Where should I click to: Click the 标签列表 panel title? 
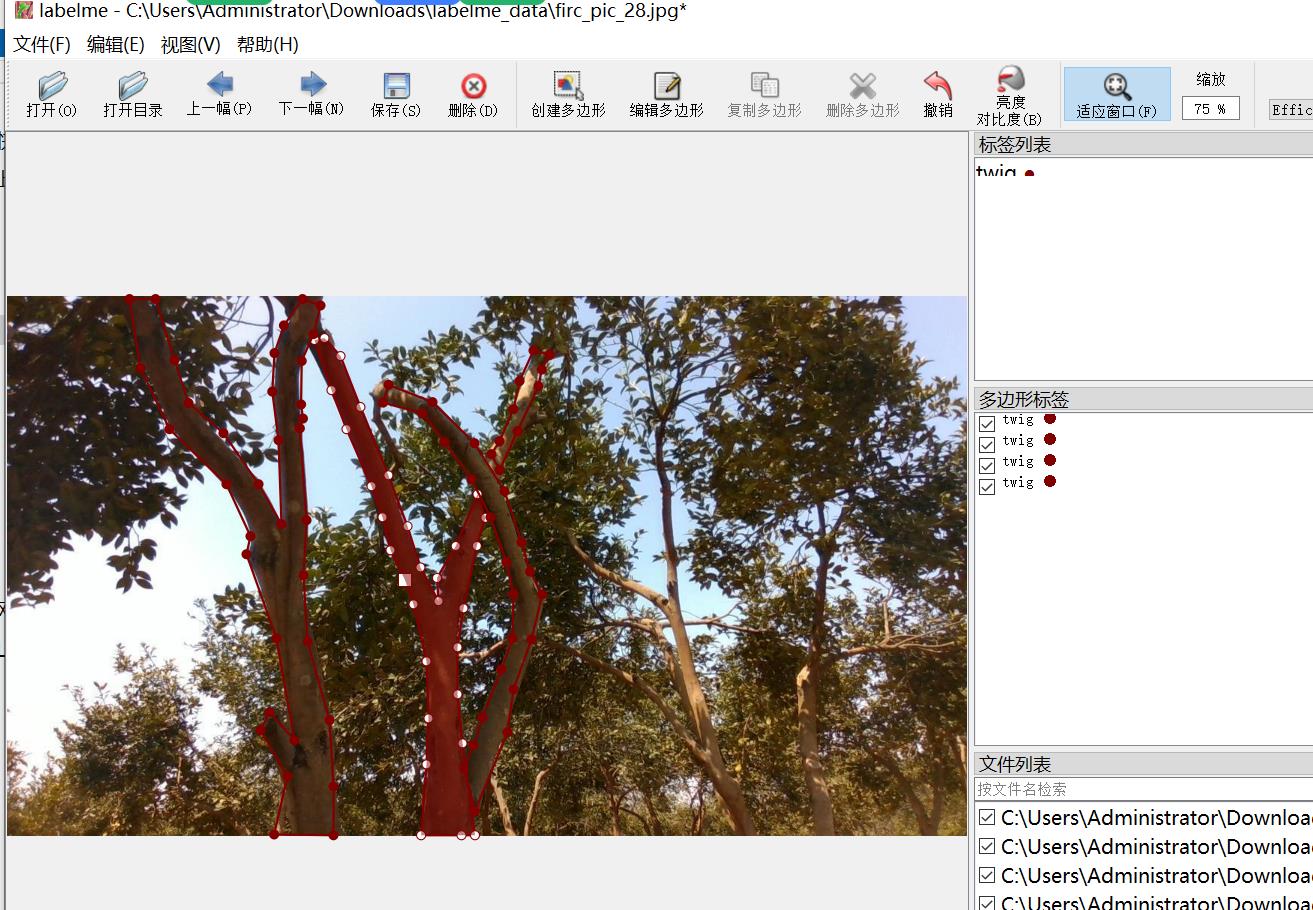(x=1015, y=145)
